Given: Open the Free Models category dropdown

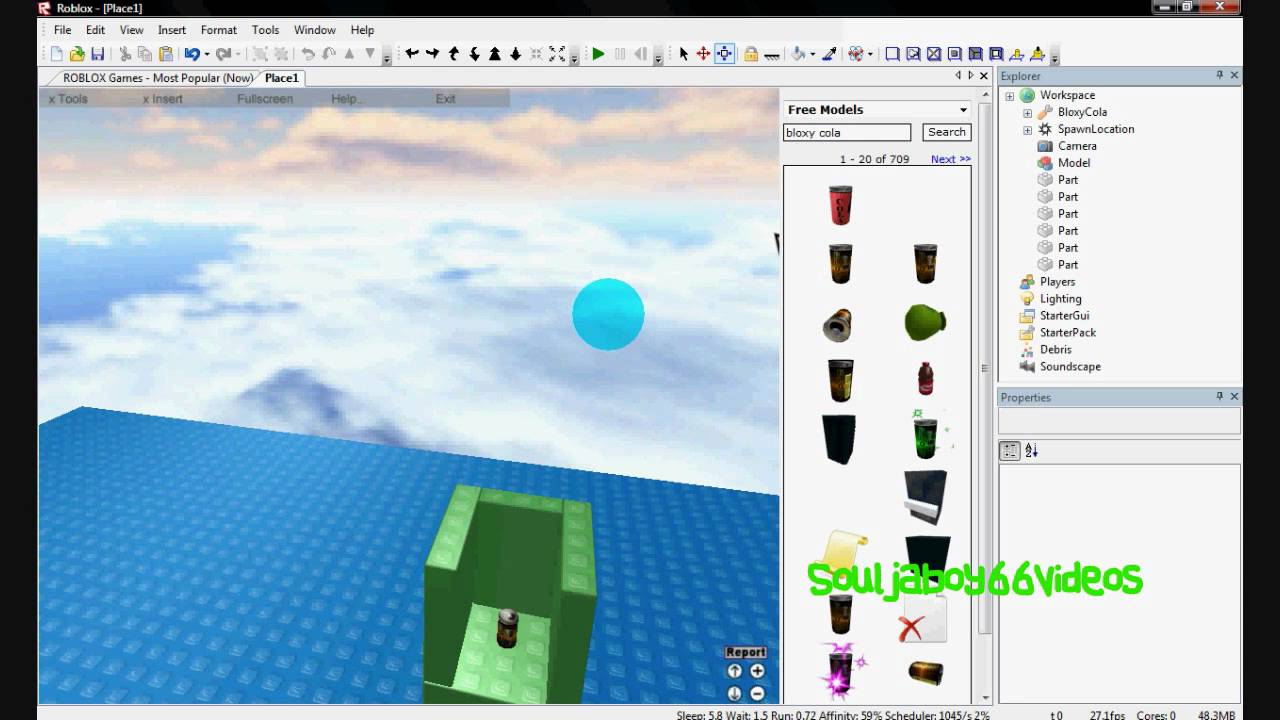Looking at the screenshot, I should tap(963, 110).
